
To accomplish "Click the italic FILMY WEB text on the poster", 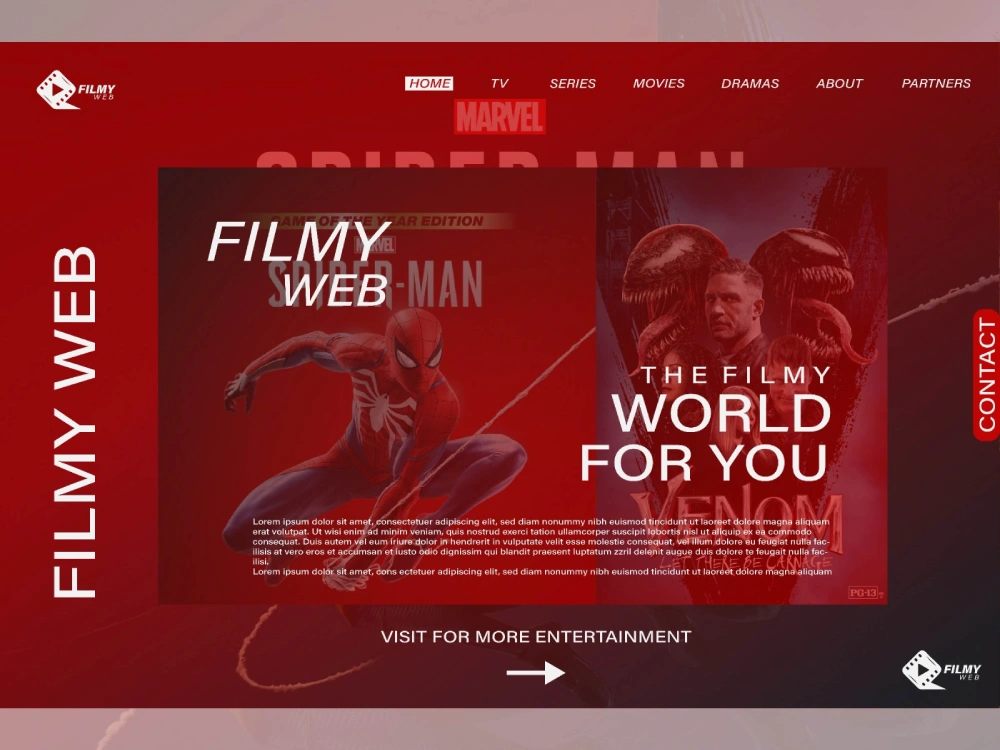I will pyautogui.click(x=298, y=263).
